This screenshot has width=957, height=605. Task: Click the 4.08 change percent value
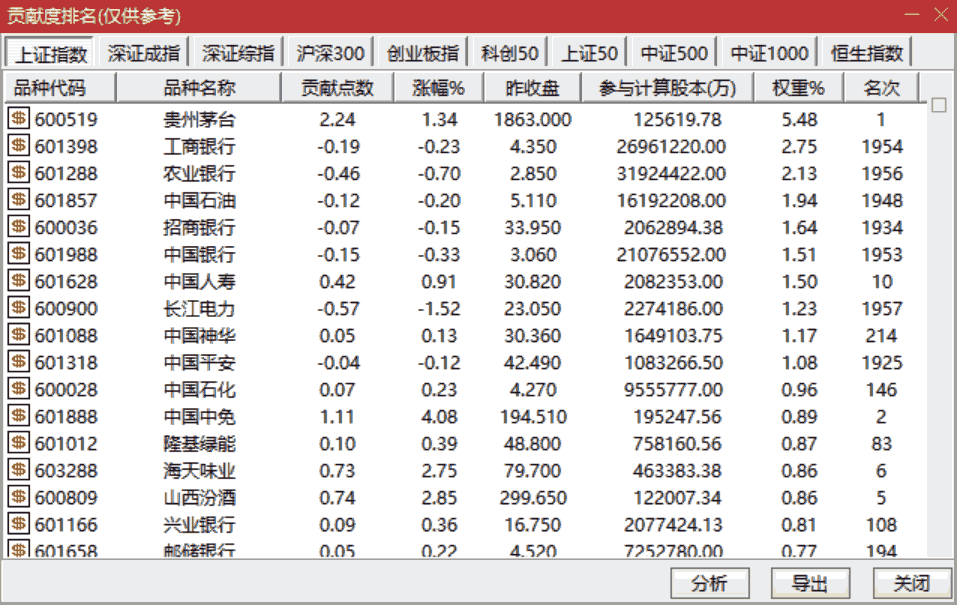pyautogui.click(x=439, y=416)
